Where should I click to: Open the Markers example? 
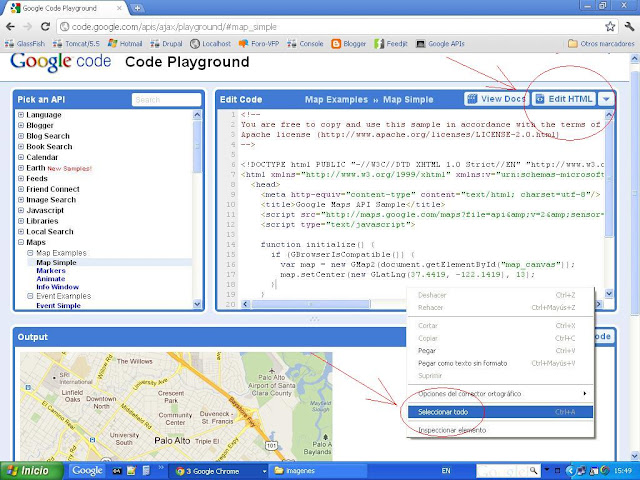51,271
